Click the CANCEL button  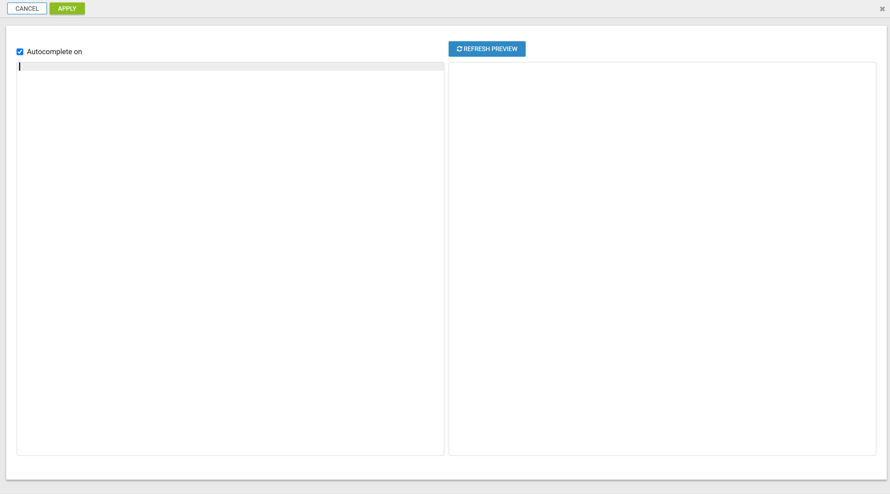pos(27,9)
